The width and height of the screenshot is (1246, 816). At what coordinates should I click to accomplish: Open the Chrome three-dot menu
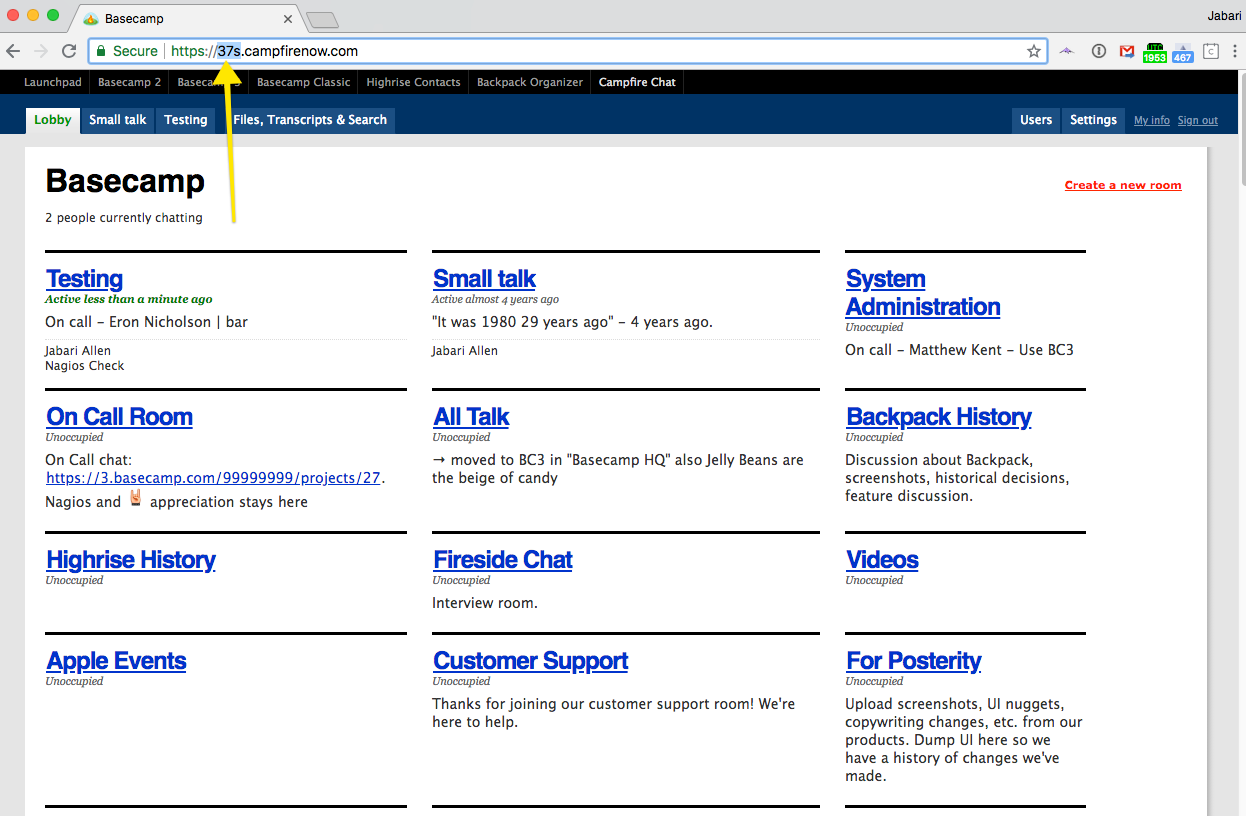click(1235, 51)
